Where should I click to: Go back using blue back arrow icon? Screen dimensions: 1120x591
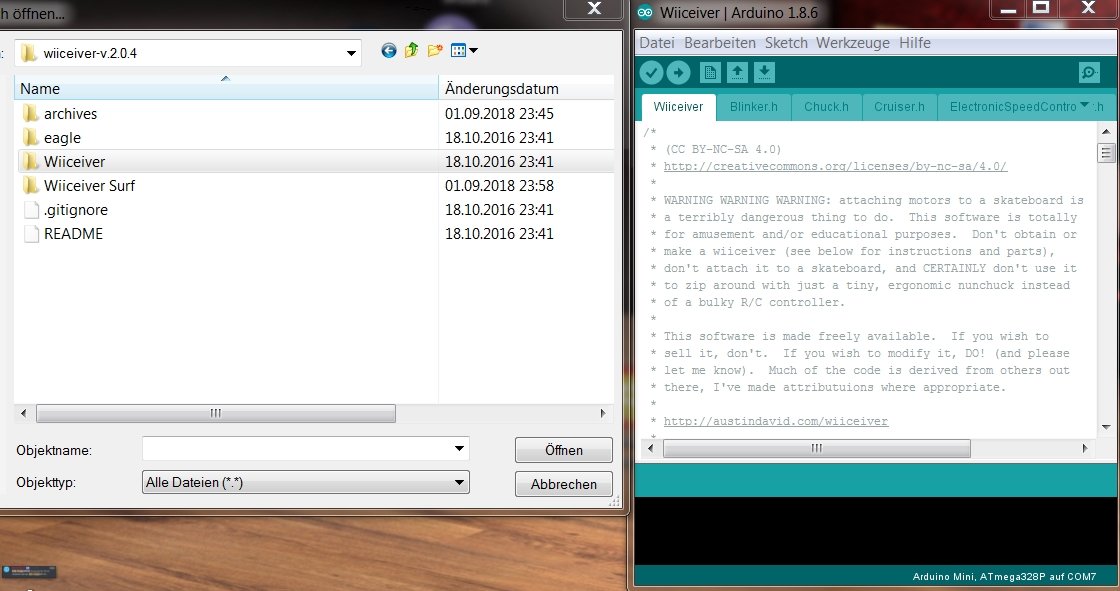389,51
